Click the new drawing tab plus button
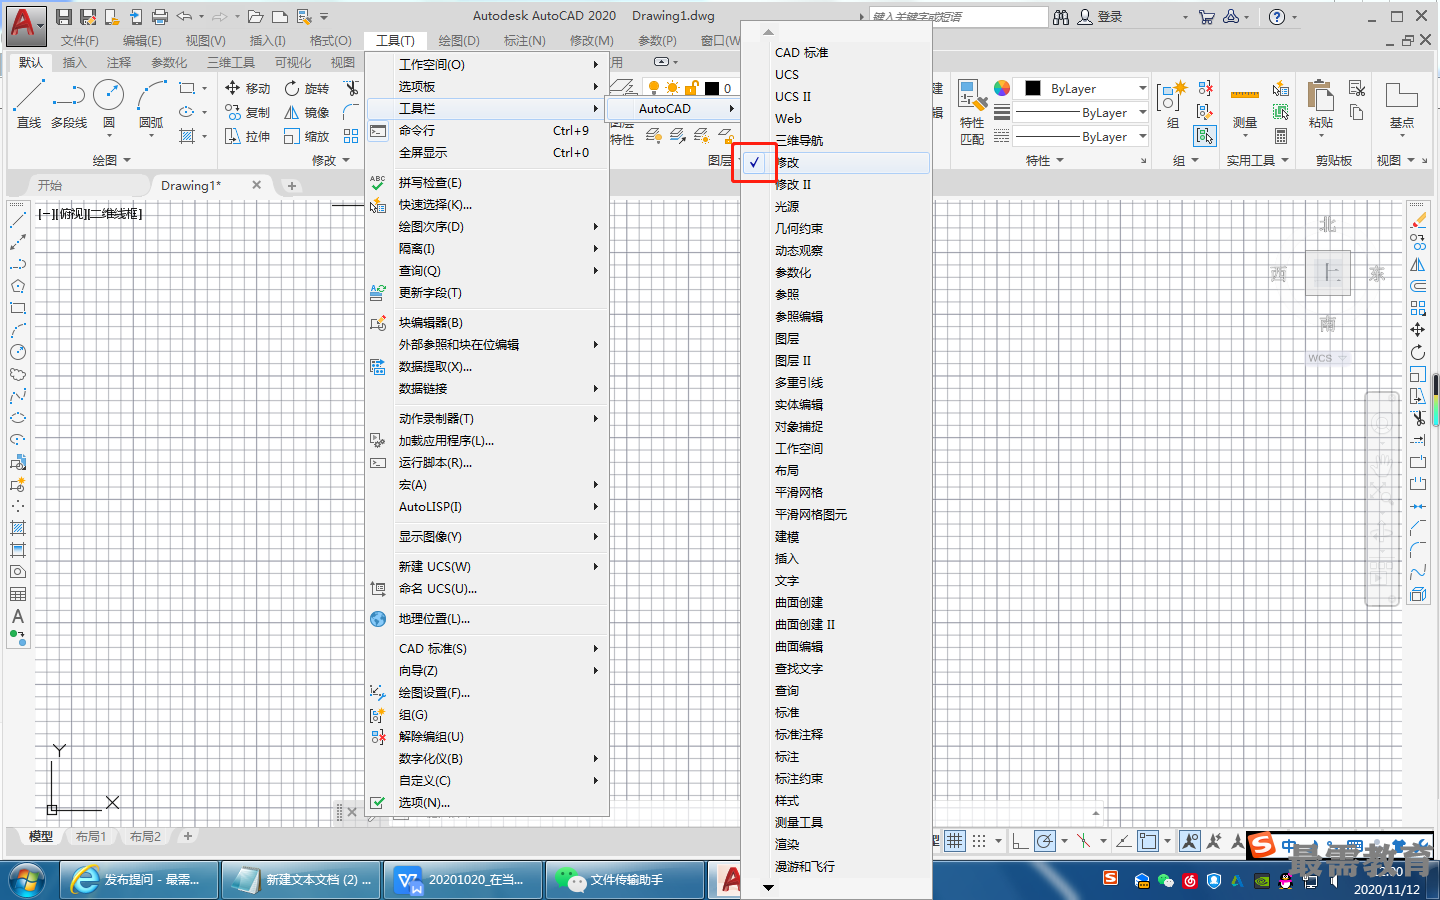 click(291, 185)
